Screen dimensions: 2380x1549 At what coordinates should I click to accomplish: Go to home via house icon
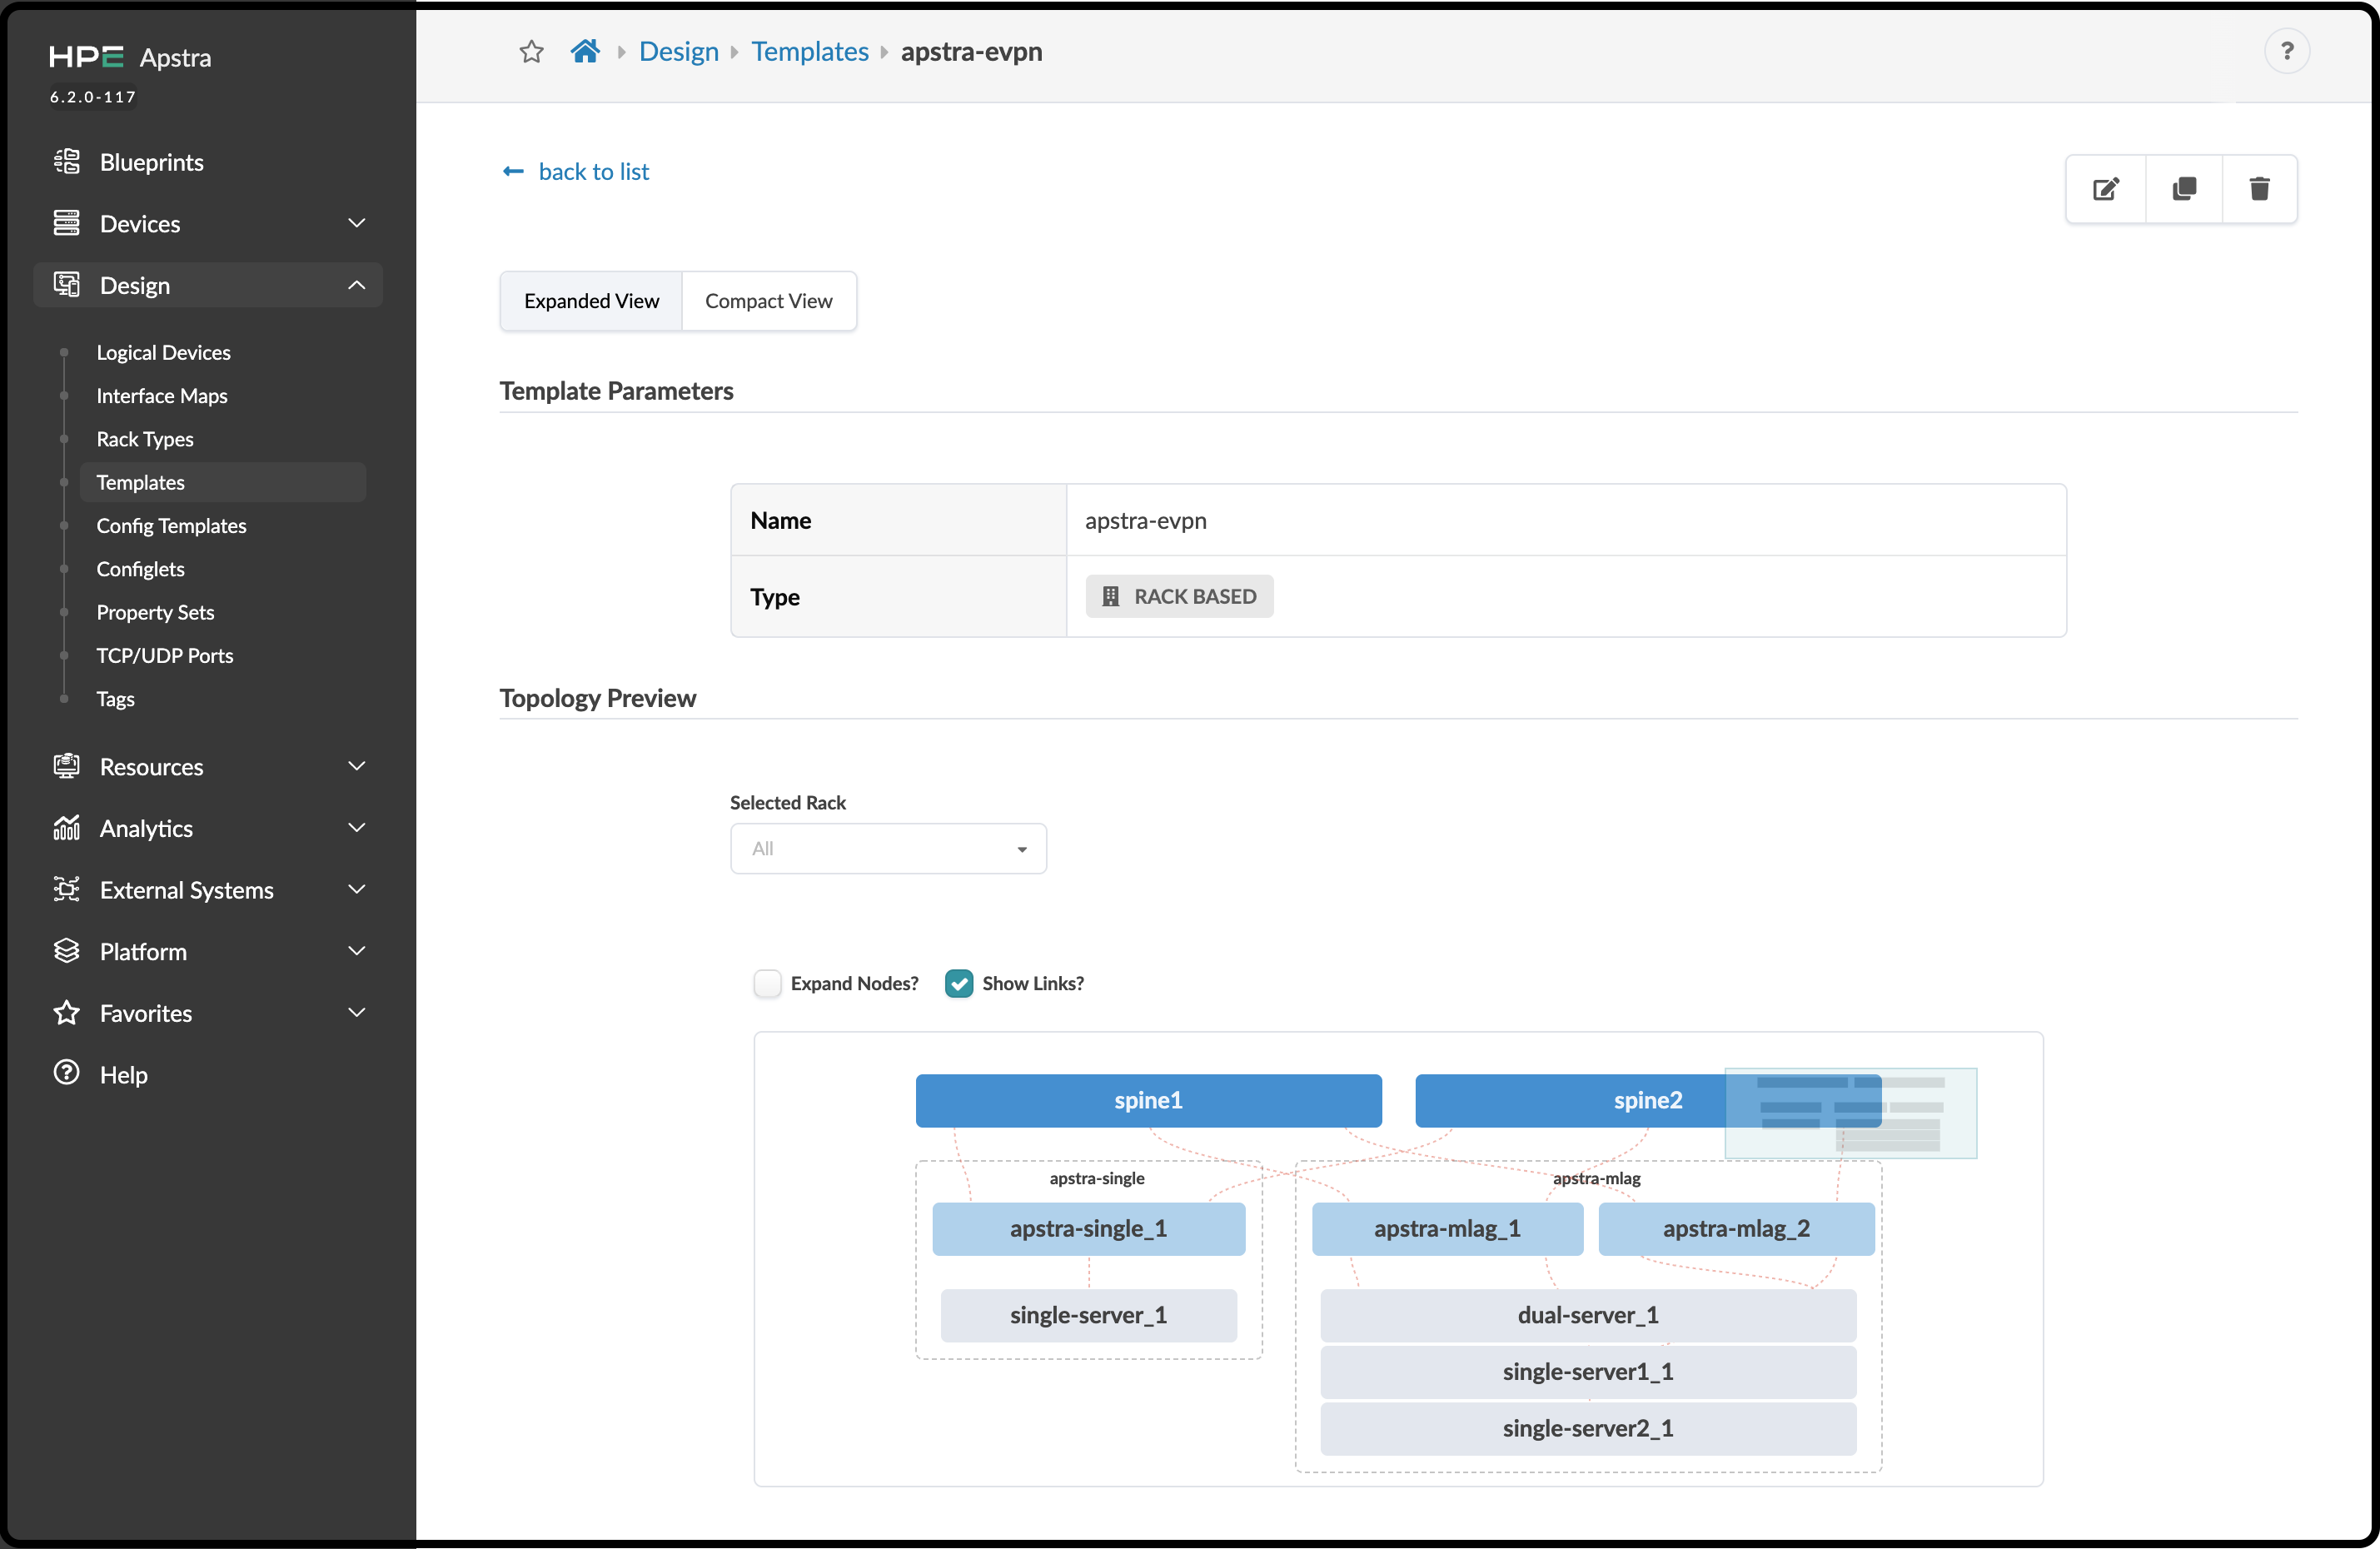pyautogui.click(x=585, y=51)
